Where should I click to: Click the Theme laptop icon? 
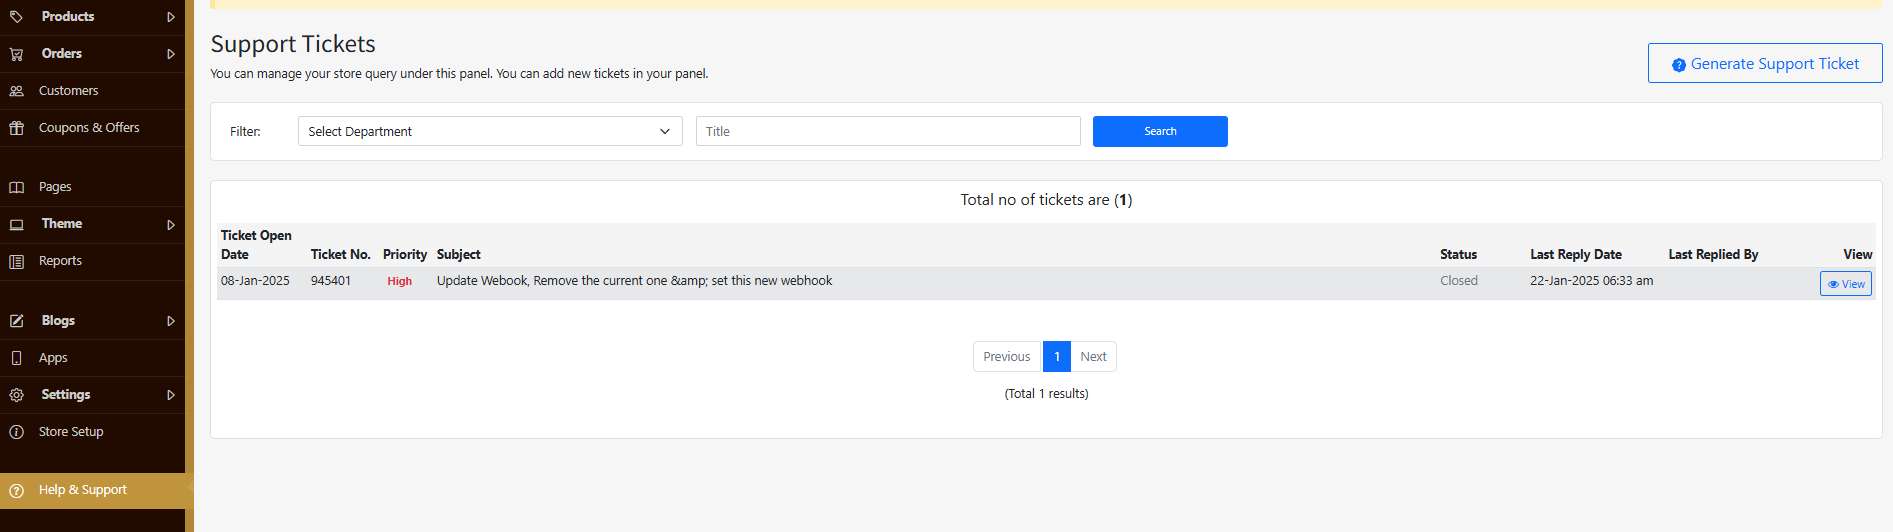(x=16, y=224)
